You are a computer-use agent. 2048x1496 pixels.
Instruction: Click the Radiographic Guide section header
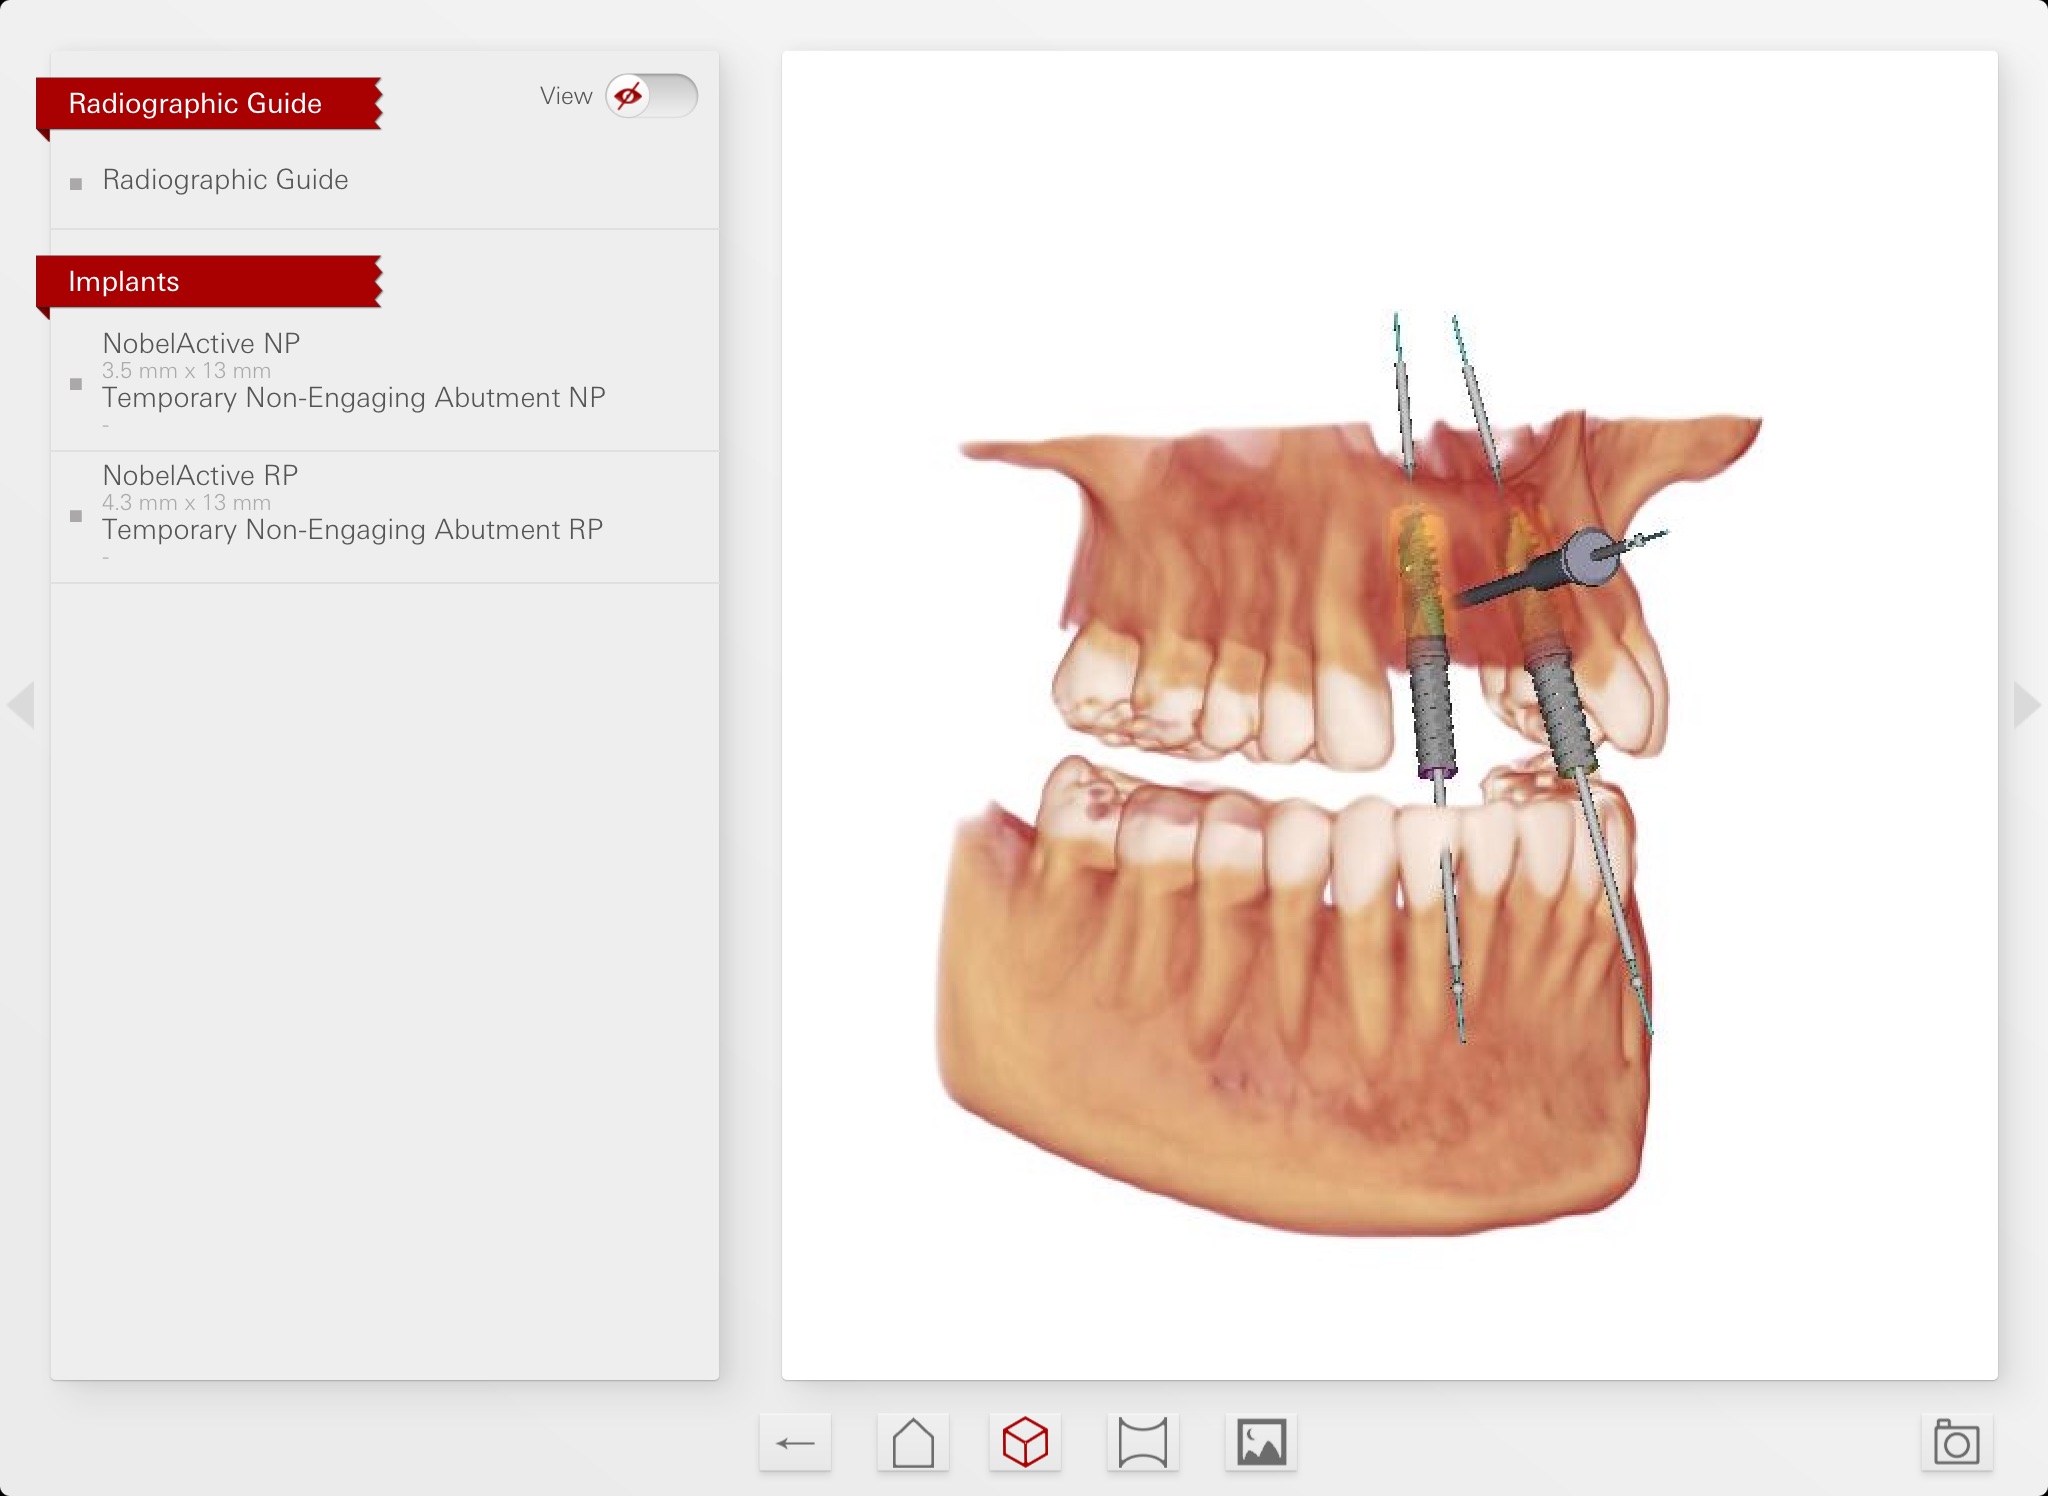click(209, 104)
